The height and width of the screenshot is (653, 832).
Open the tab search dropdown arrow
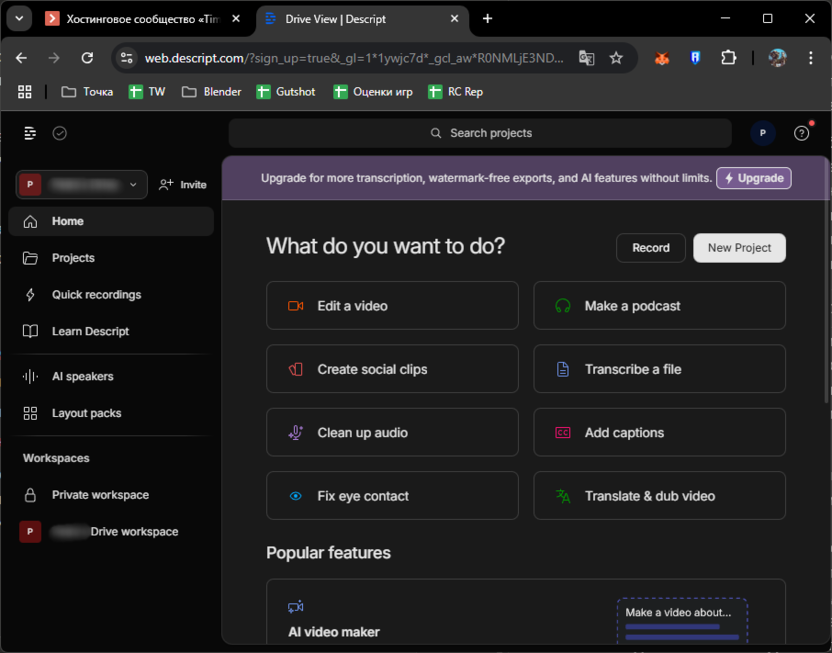point(19,19)
